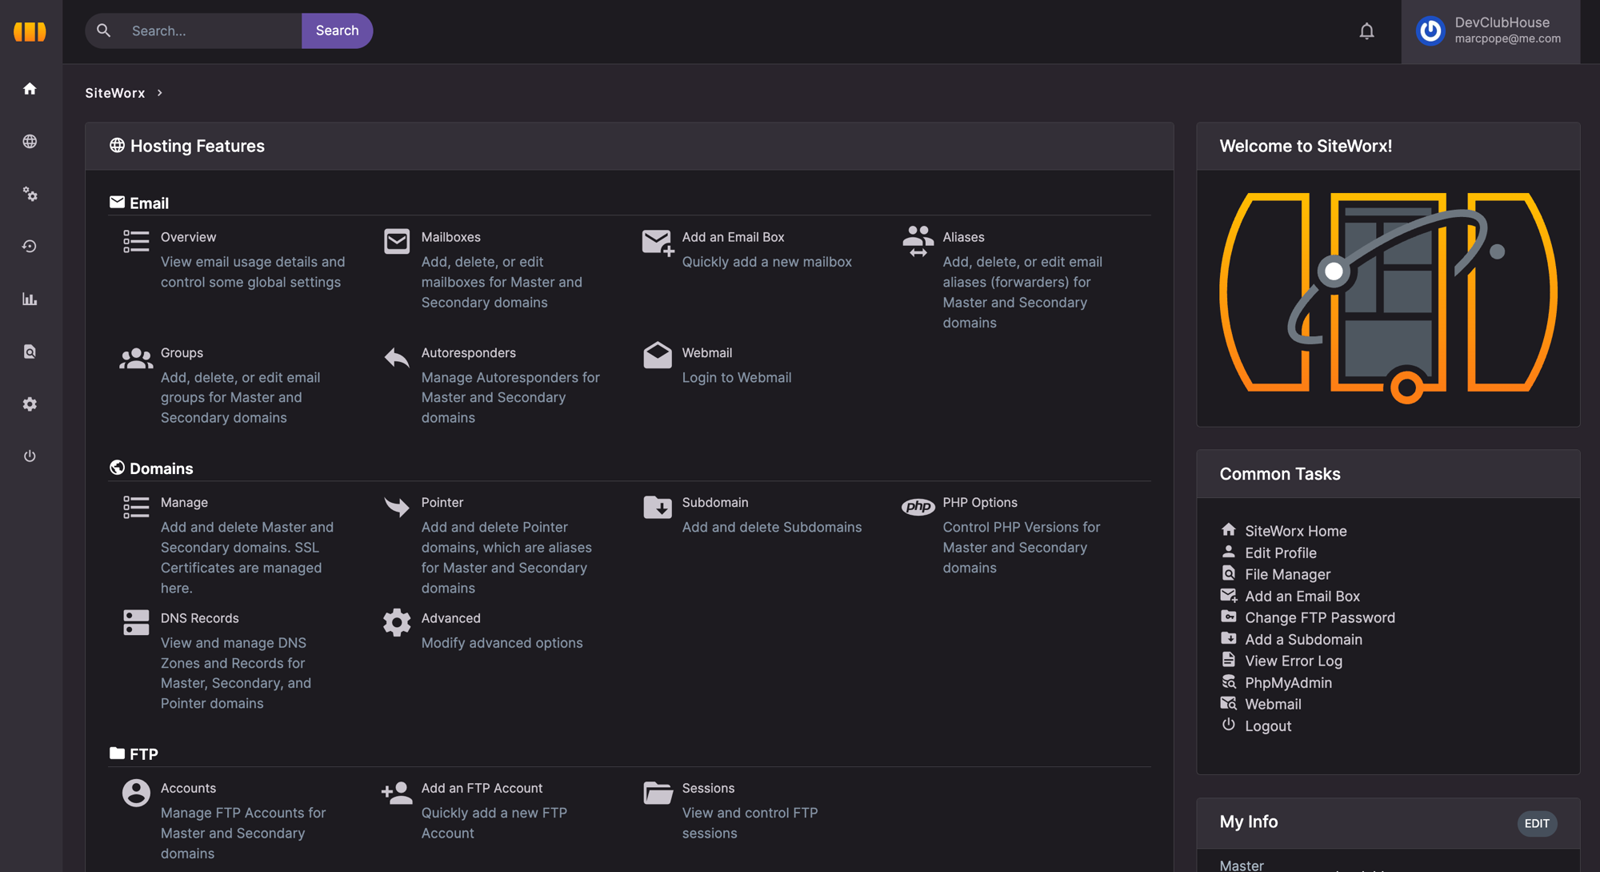Click the FTP section heading
This screenshot has width=1600, height=872.
tap(144, 755)
